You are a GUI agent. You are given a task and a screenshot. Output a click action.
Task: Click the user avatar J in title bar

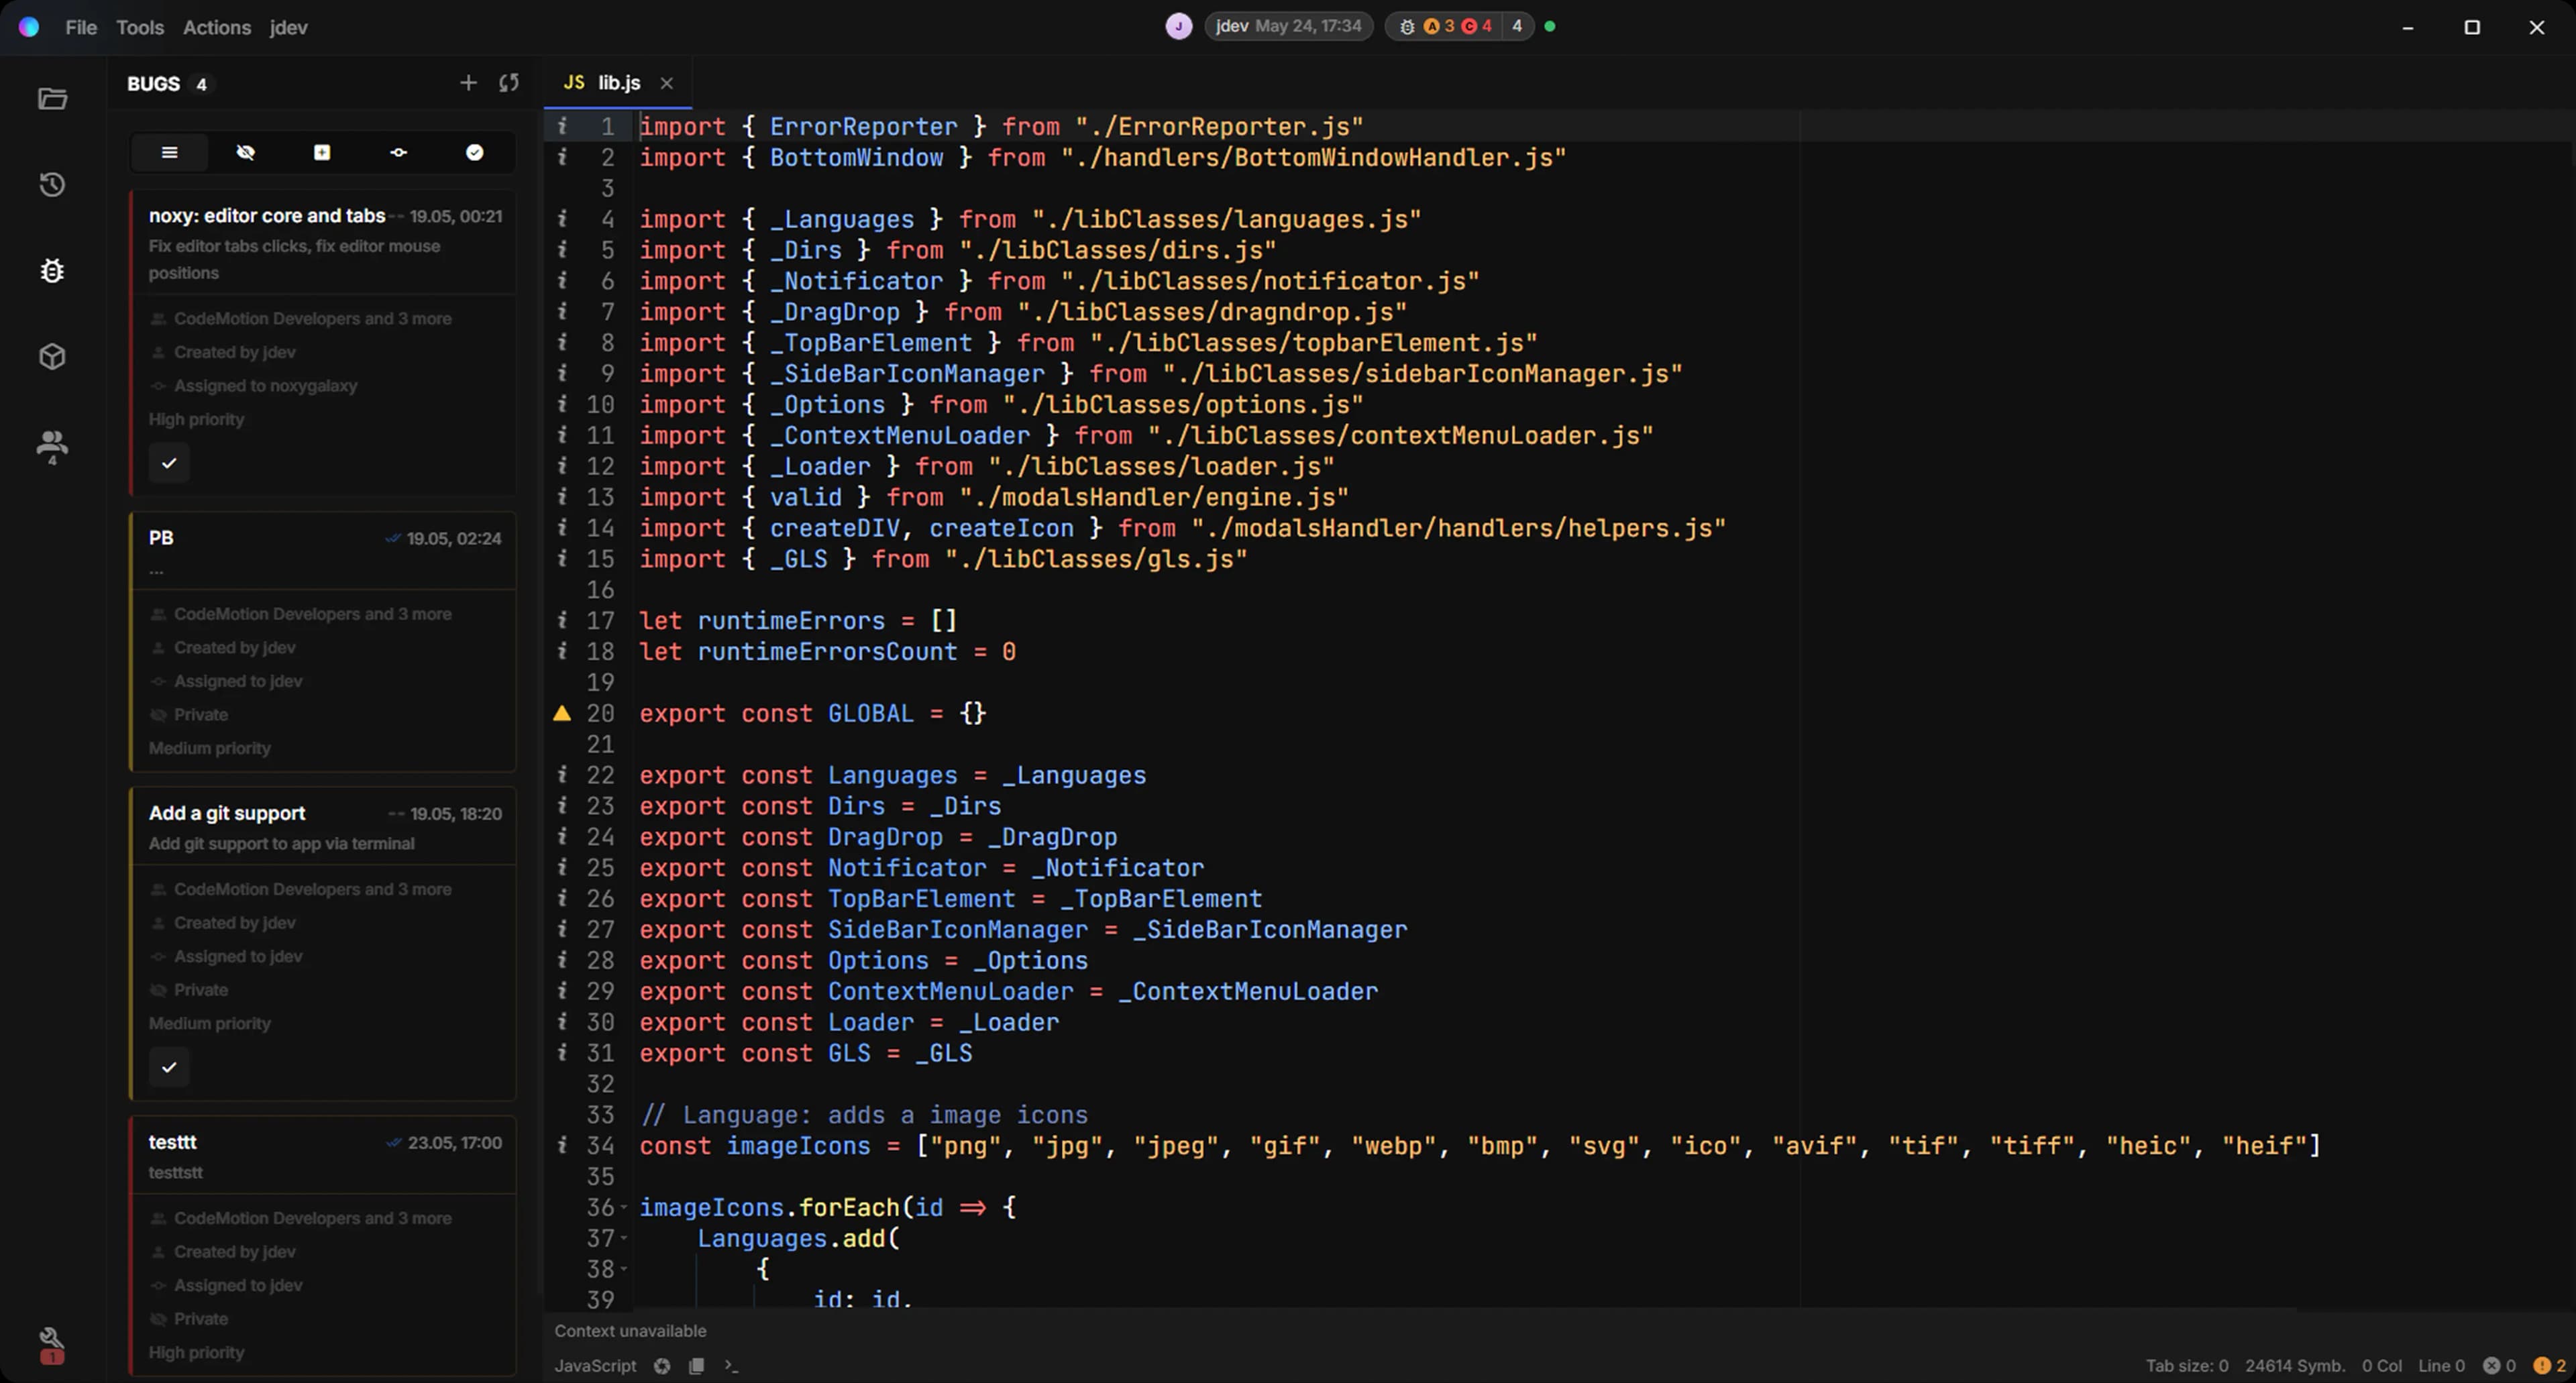coord(1179,26)
